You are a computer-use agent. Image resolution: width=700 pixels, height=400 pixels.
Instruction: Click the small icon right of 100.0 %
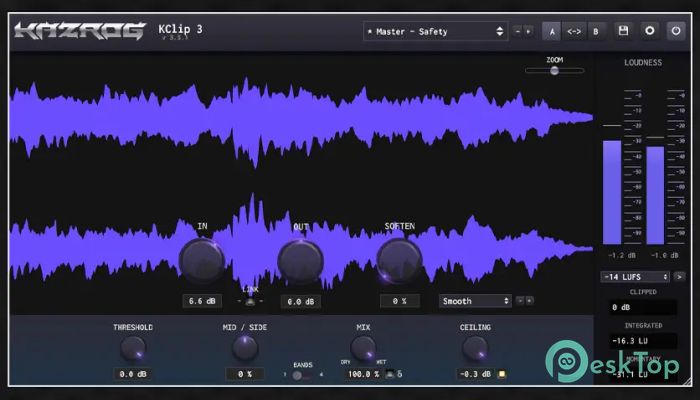pyautogui.click(x=390, y=374)
